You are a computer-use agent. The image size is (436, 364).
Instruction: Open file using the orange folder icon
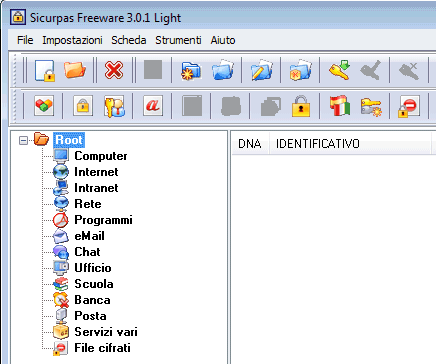75,70
